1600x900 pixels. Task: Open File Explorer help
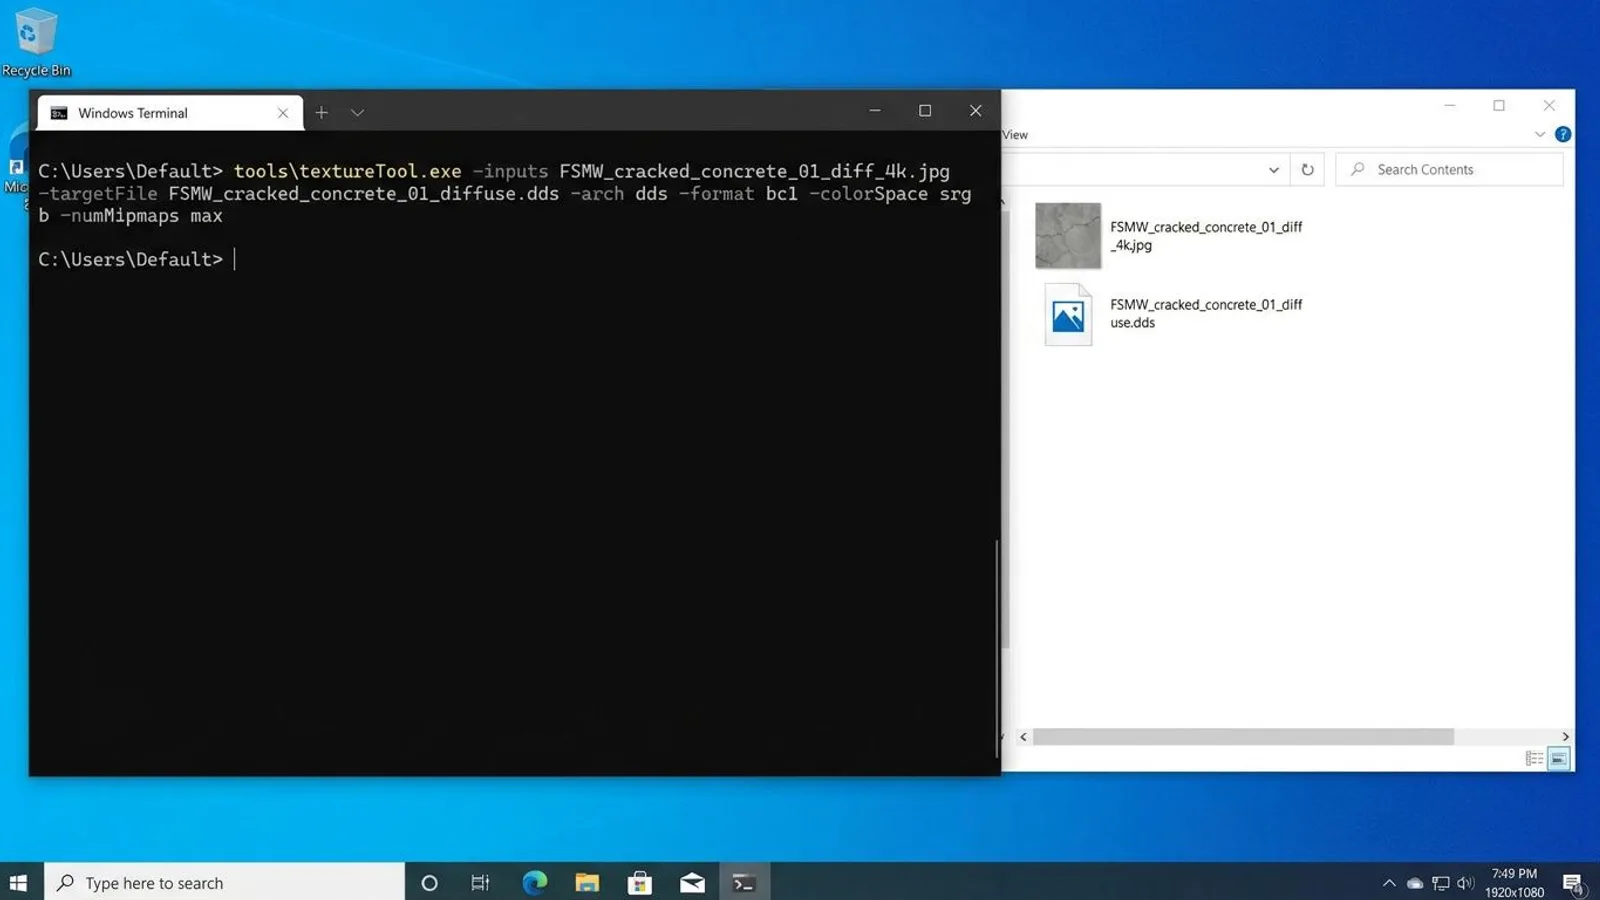point(1563,134)
